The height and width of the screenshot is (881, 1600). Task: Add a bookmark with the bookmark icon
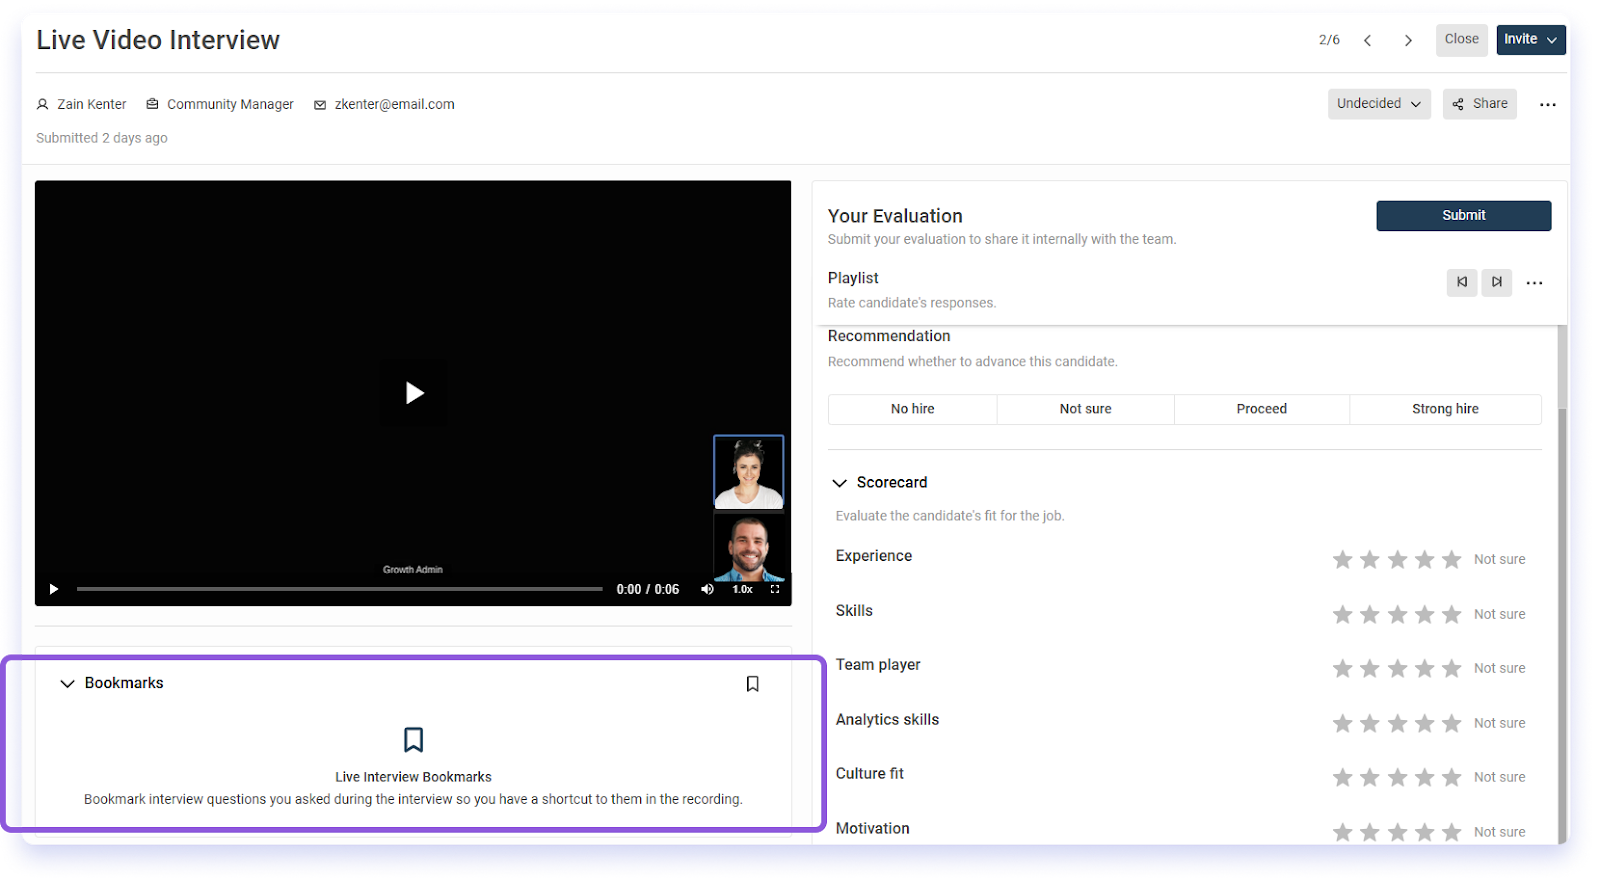(752, 684)
